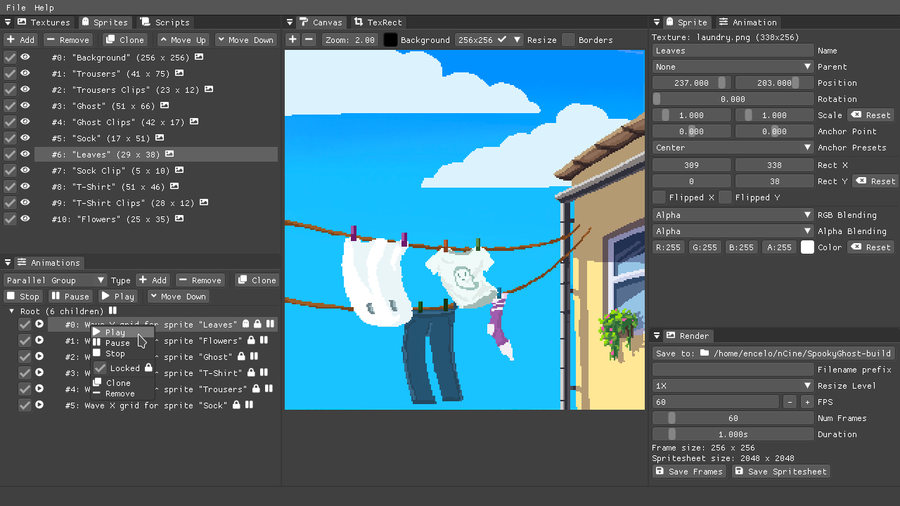Image resolution: width=900 pixels, height=506 pixels.
Task: Open the Resize Level dropdown showing 1X
Action: coord(733,386)
